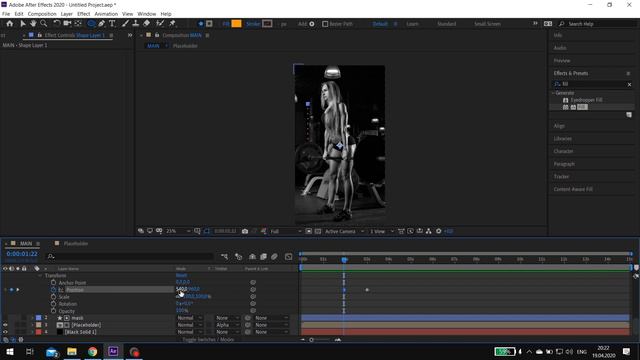
Task: Select the Eyedropper Fill effect
Action: tap(586, 100)
